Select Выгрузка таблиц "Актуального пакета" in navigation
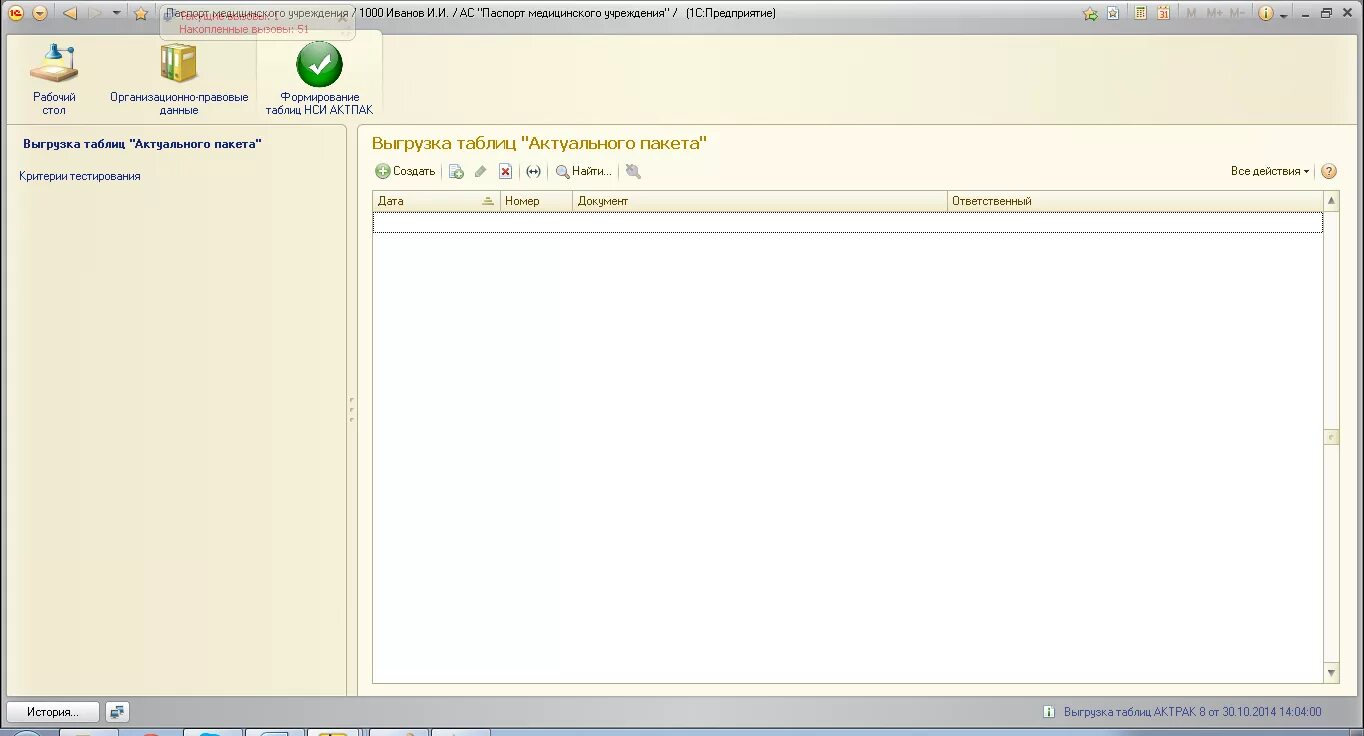Screen dimensions: 1364x736 click(x=142, y=144)
